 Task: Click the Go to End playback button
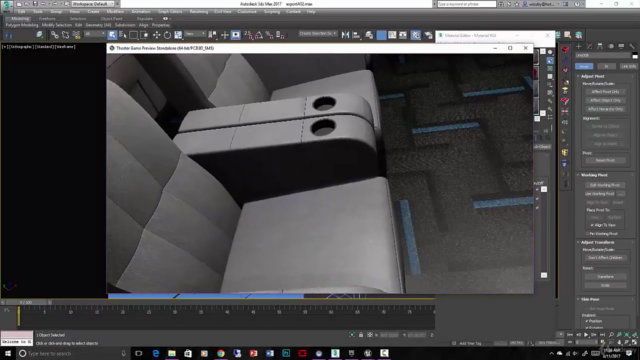click(602, 335)
